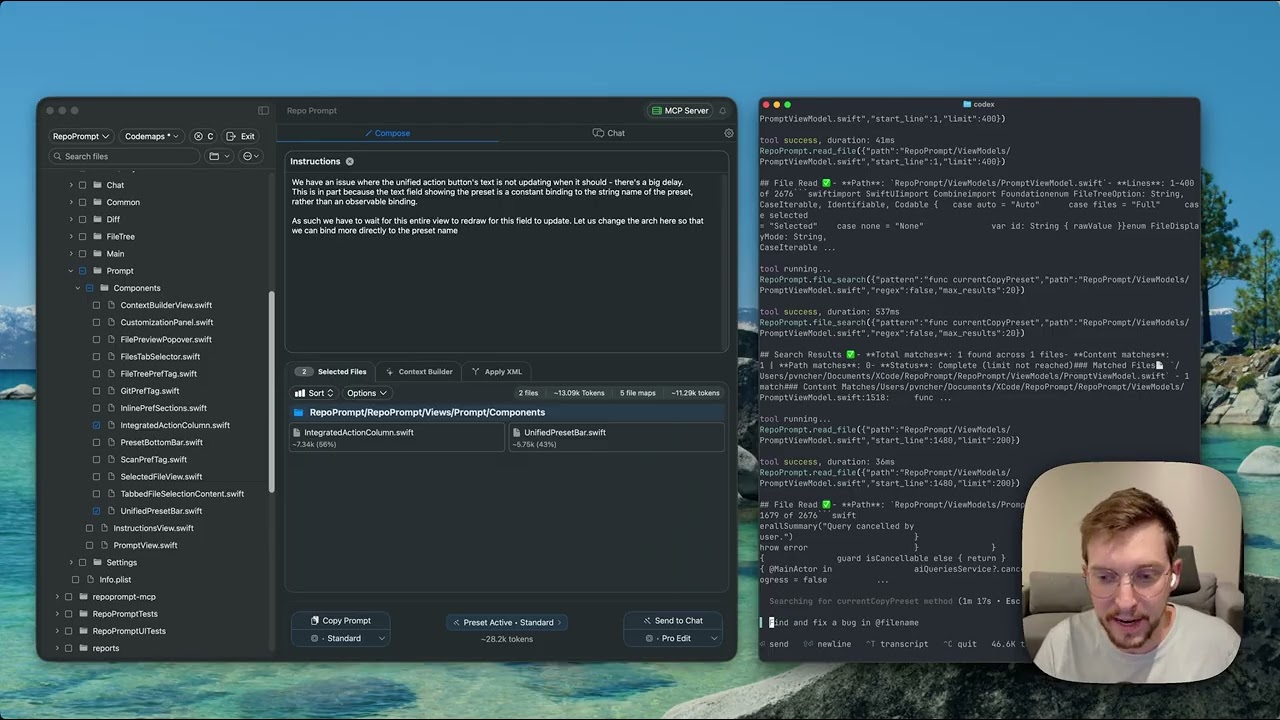Toggle the sidebar panel icon in Repo Prompt
Screen dimensions: 1280x720
coord(263,110)
